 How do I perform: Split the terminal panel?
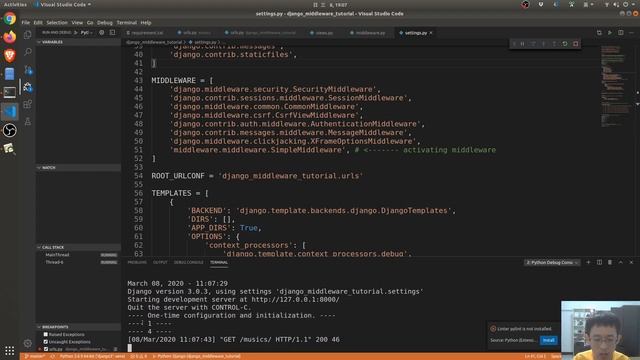pos(599,262)
